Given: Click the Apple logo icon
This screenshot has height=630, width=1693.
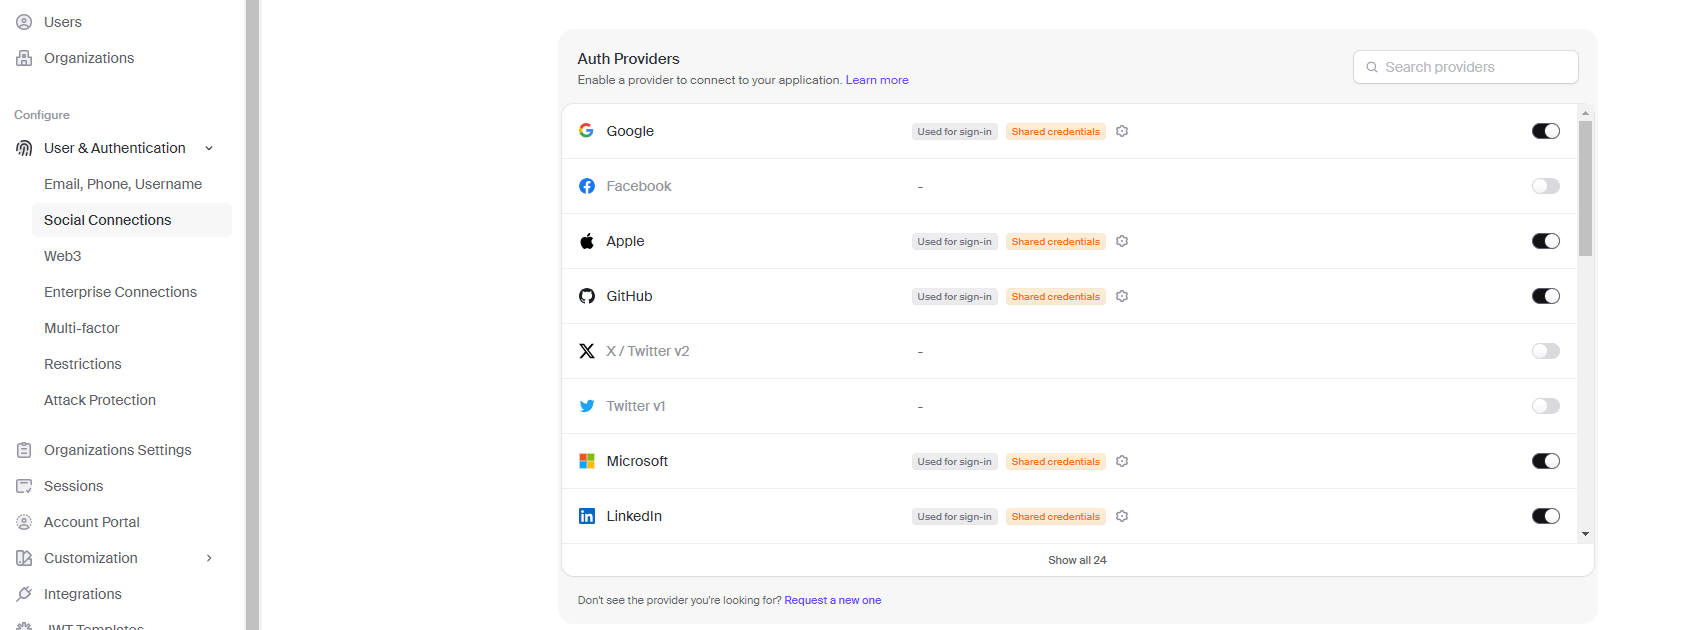Looking at the screenshot, I should pos(587,241).
